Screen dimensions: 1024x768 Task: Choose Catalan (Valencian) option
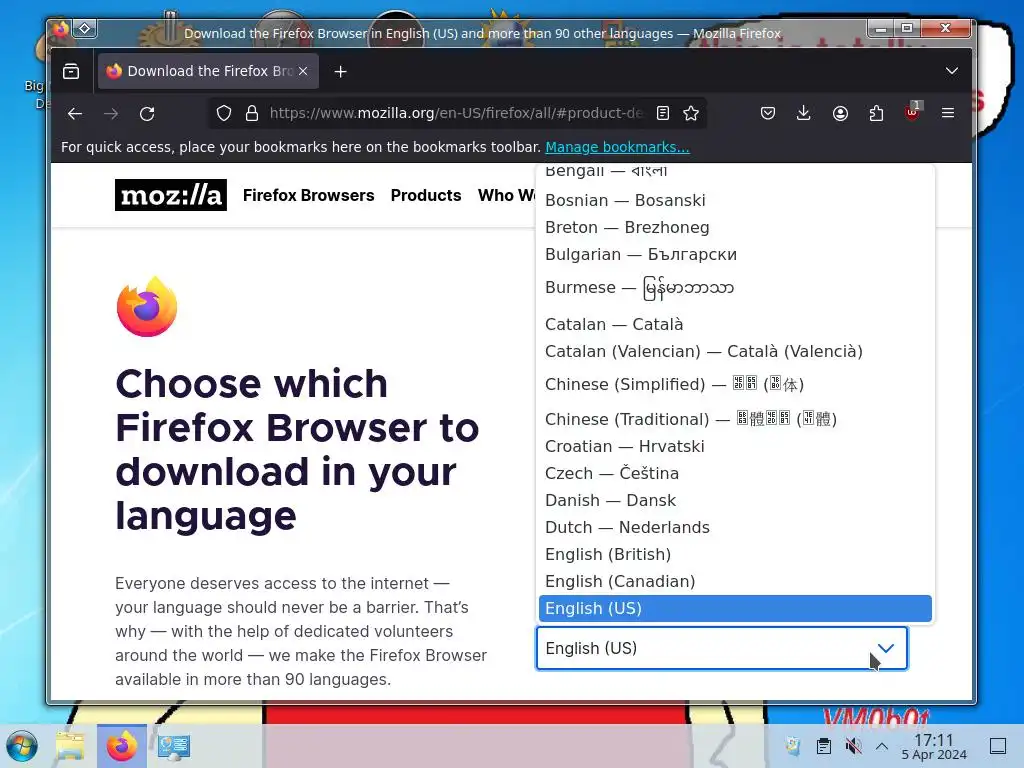[x=735, y=351]
